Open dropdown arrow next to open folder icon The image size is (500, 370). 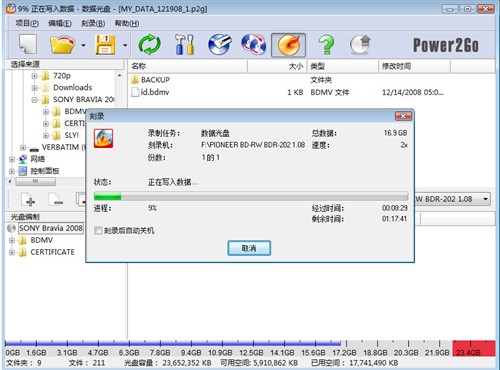pyautogui.click(x=83, y=45)
